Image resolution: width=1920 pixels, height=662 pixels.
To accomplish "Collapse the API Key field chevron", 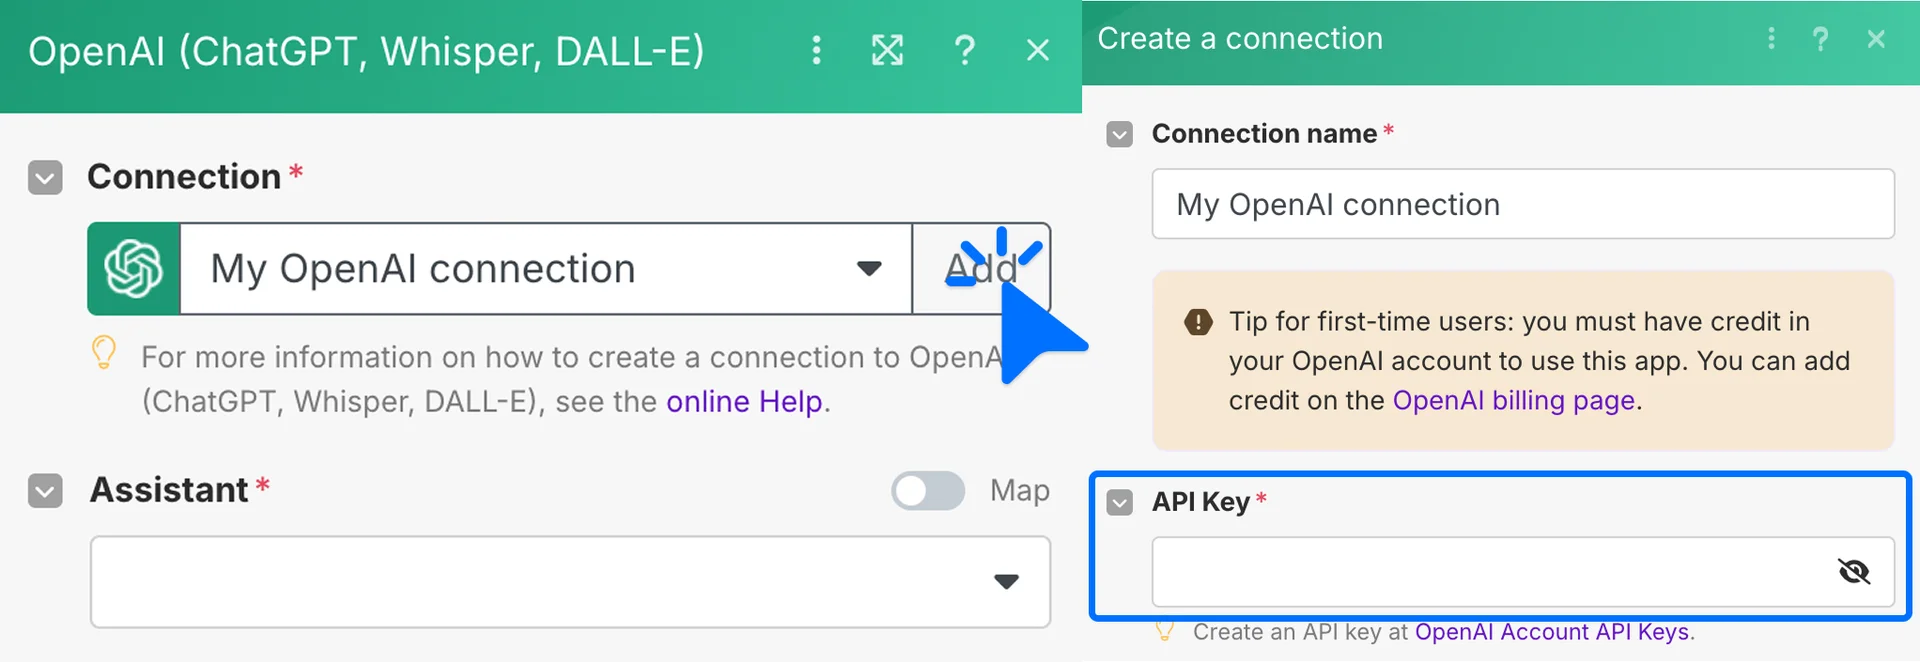I will coord(1120,502).
